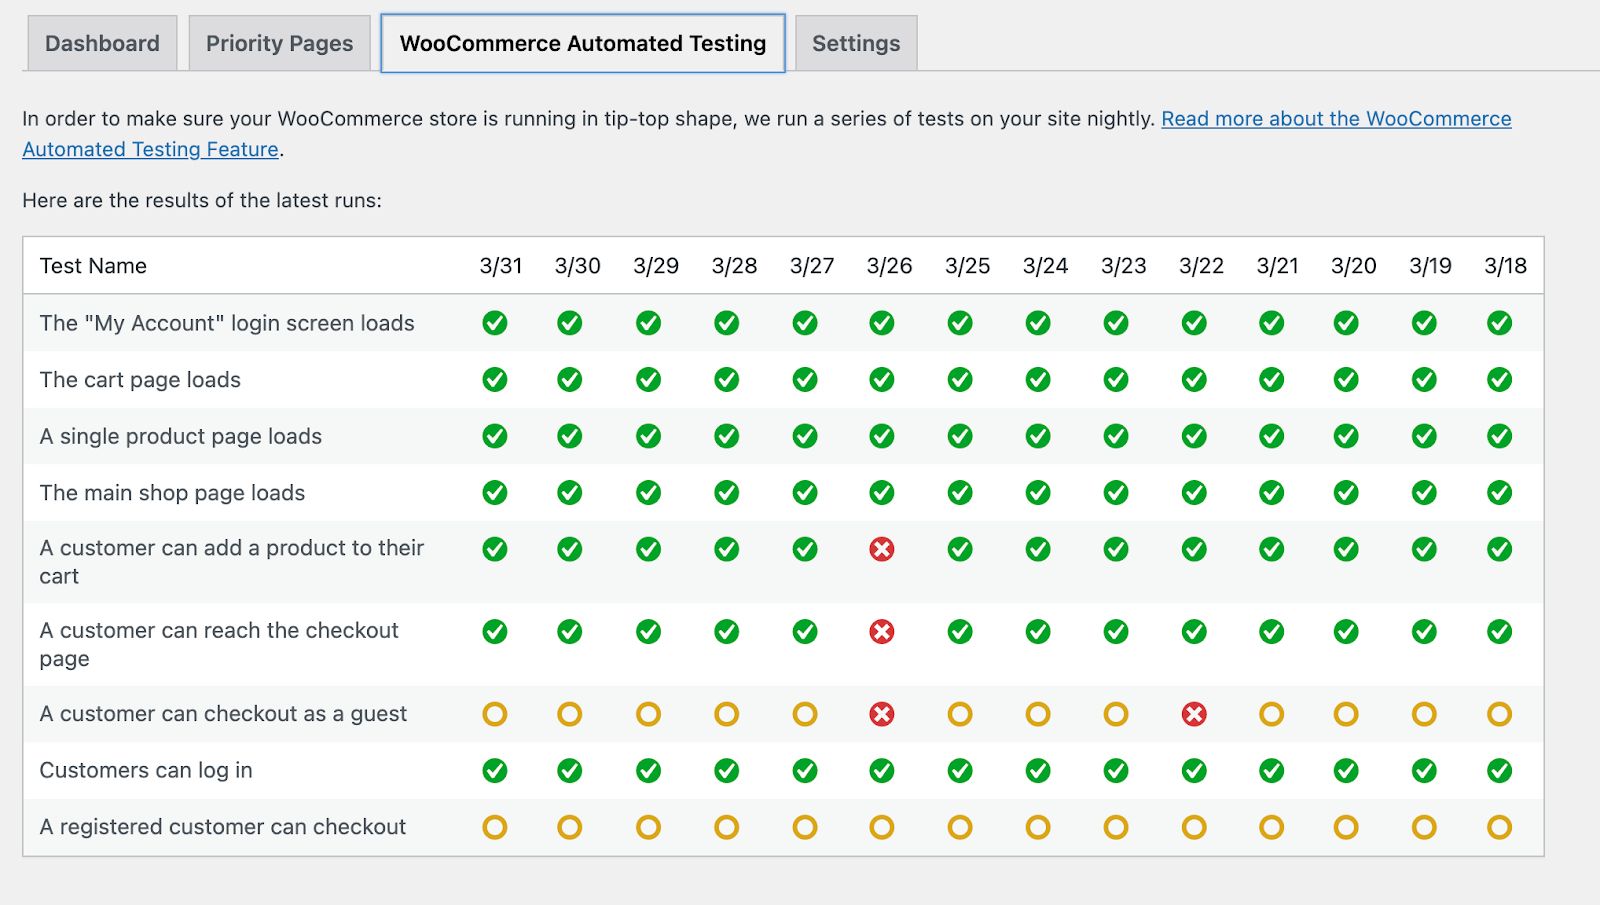Viewport: 1600px width, 905px height.
Task: Click the registered customer checkout circle for 3/26
Action: coord(881,827)
